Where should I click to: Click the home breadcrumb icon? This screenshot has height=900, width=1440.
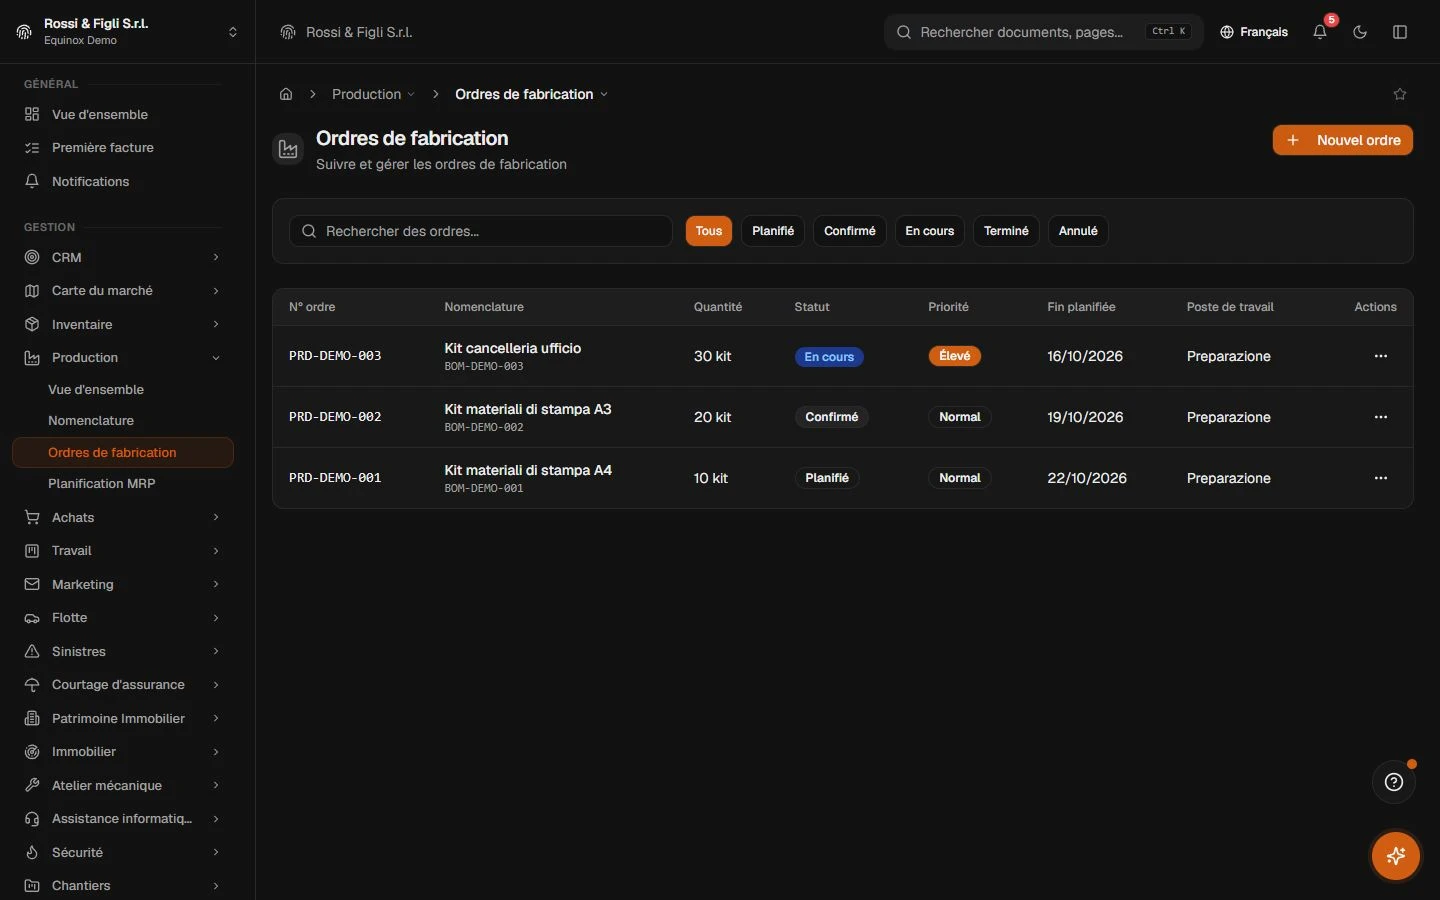pyautogui.click(x=286, y=94)
